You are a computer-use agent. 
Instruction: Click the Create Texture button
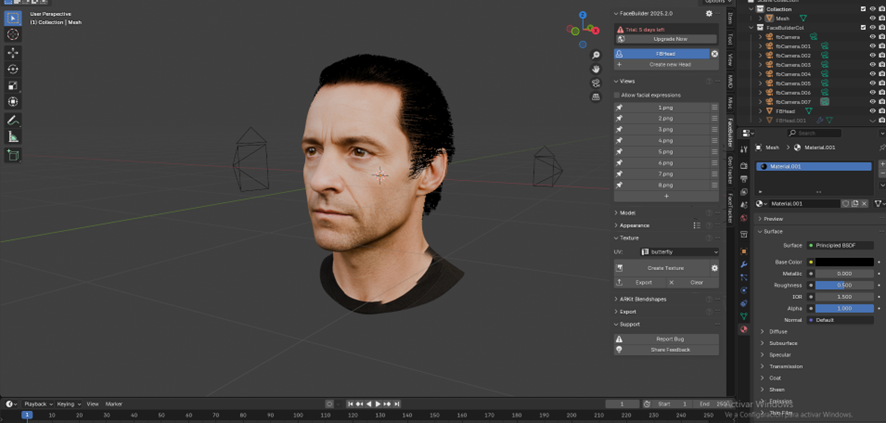[665, 268]
